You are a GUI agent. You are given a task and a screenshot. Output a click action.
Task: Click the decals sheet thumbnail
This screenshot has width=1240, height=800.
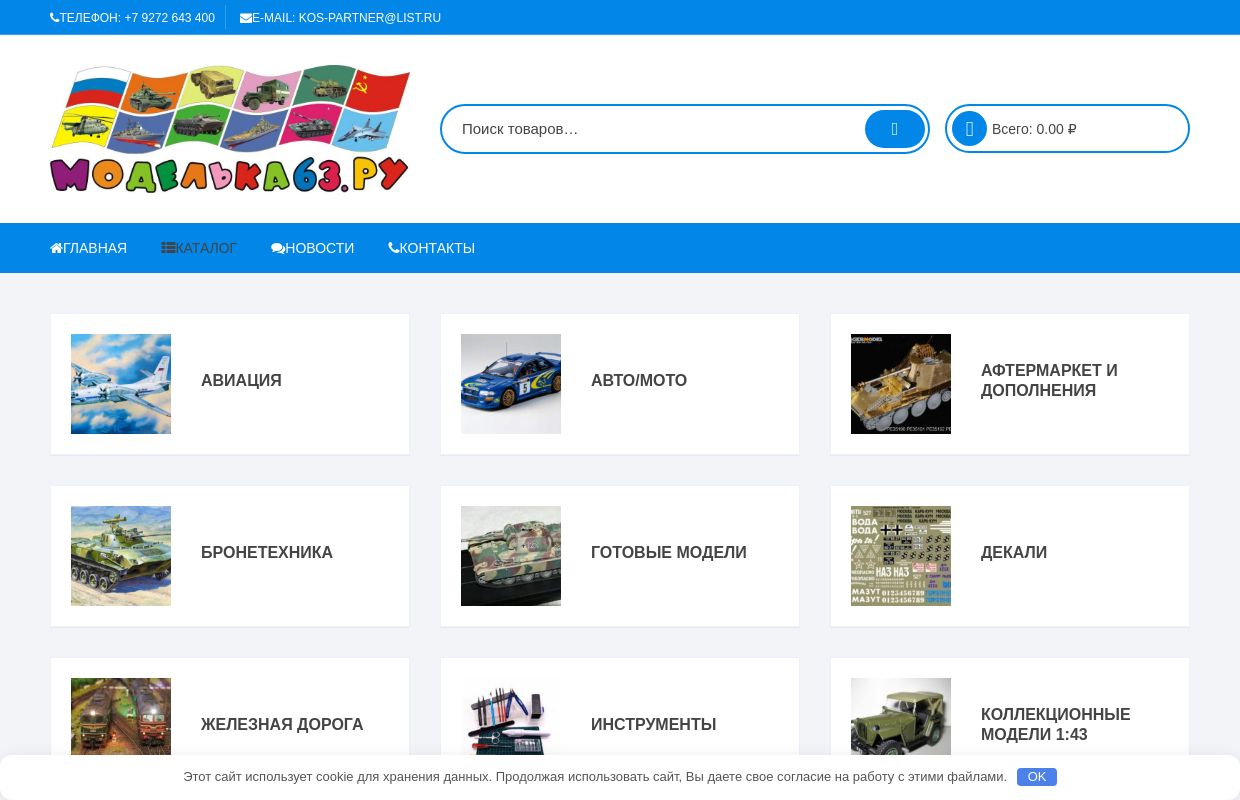tap(901, 556)
